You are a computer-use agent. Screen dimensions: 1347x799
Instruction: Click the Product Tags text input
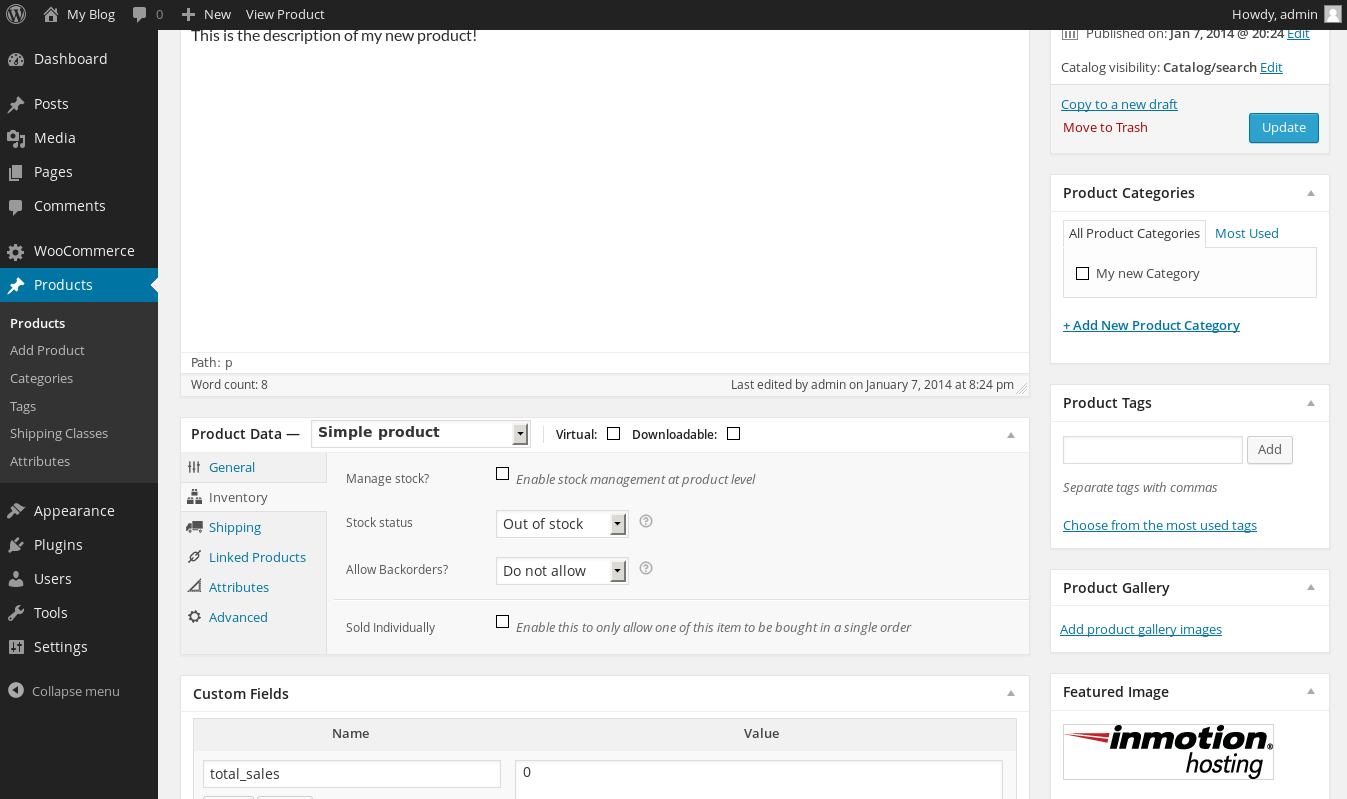click(1152, 450)
